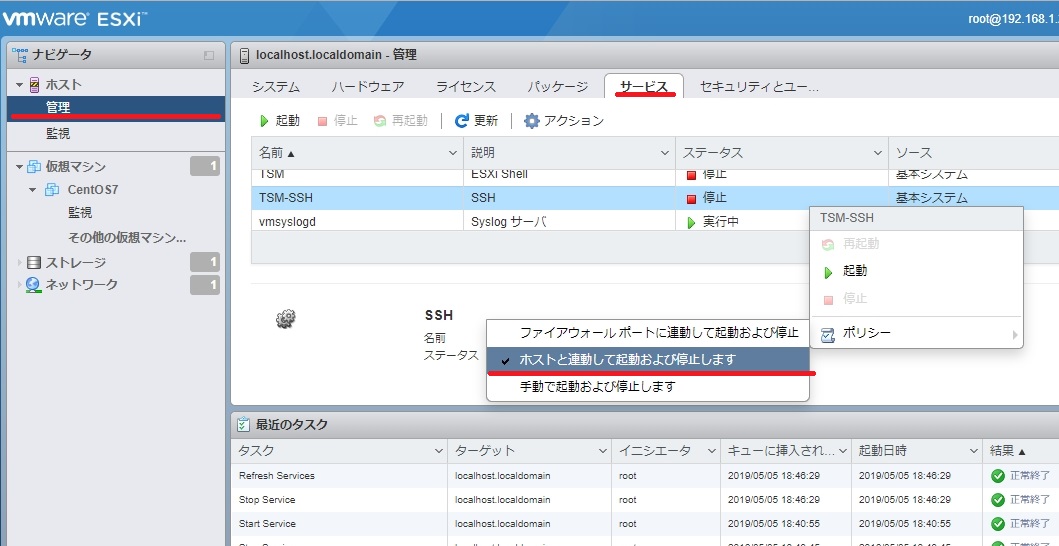Collapse the virtual machines tree node
Viewport: 1059px width, 546px height.
(x=20, y=167)
